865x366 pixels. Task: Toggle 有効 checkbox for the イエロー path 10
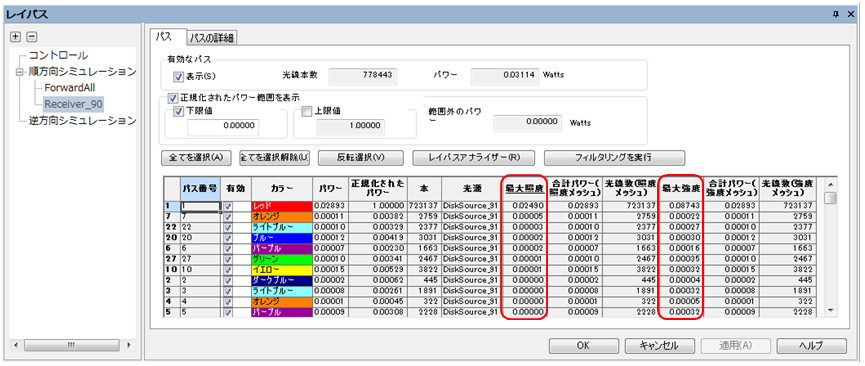pos(228,269)
